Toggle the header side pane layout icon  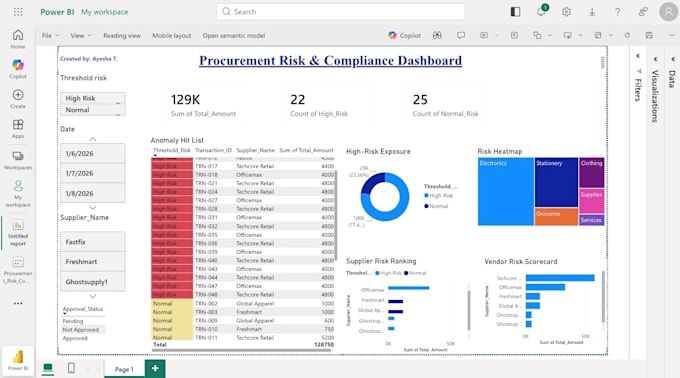click(515, 12)
